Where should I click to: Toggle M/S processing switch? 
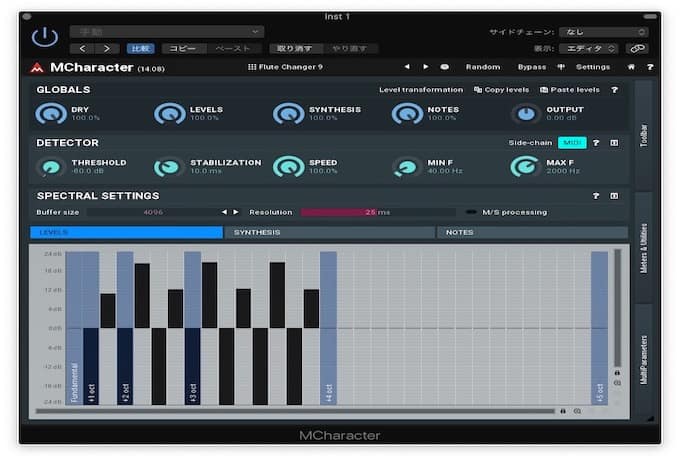tap(471, 212)
